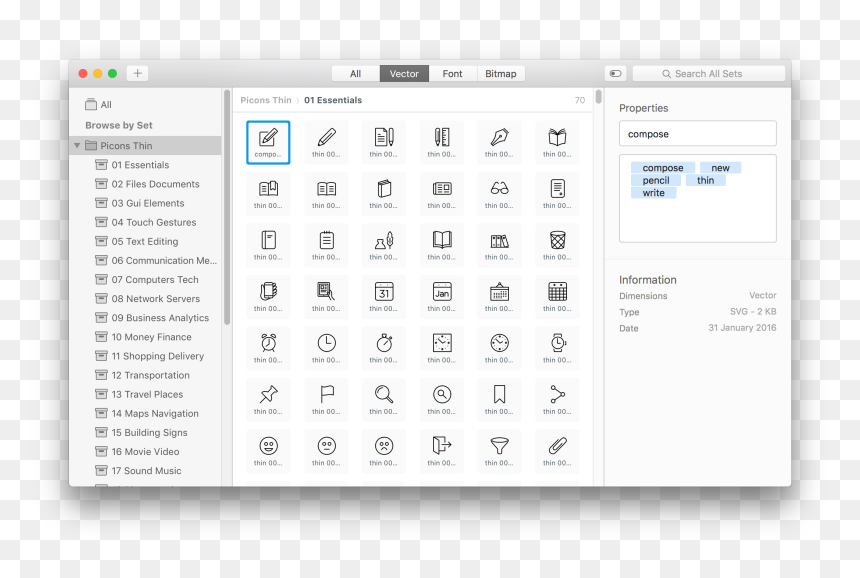Select the neutral face icon
The width and height of the screenshot is (860, 578).
pyautogui.click(x=326, y=451)
